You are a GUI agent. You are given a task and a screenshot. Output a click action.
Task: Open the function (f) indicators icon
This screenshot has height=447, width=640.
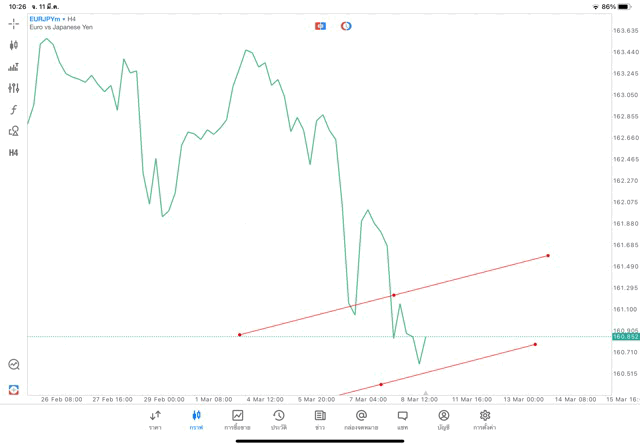point(13,110)
